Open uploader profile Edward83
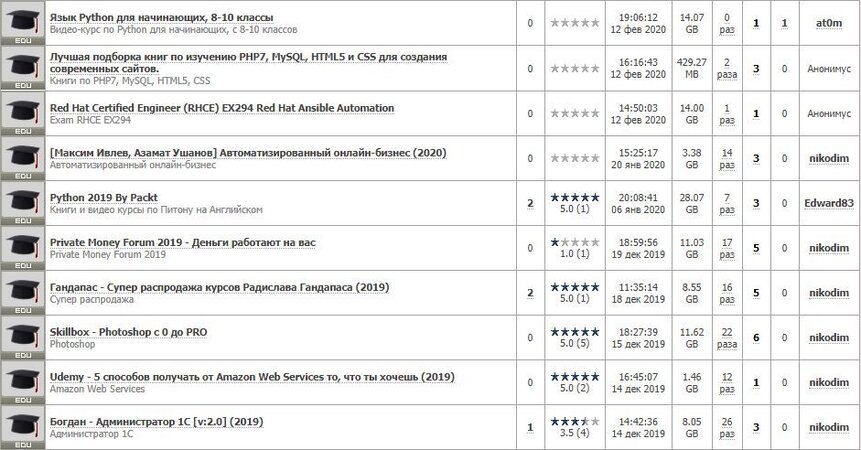 coord(829,203)
